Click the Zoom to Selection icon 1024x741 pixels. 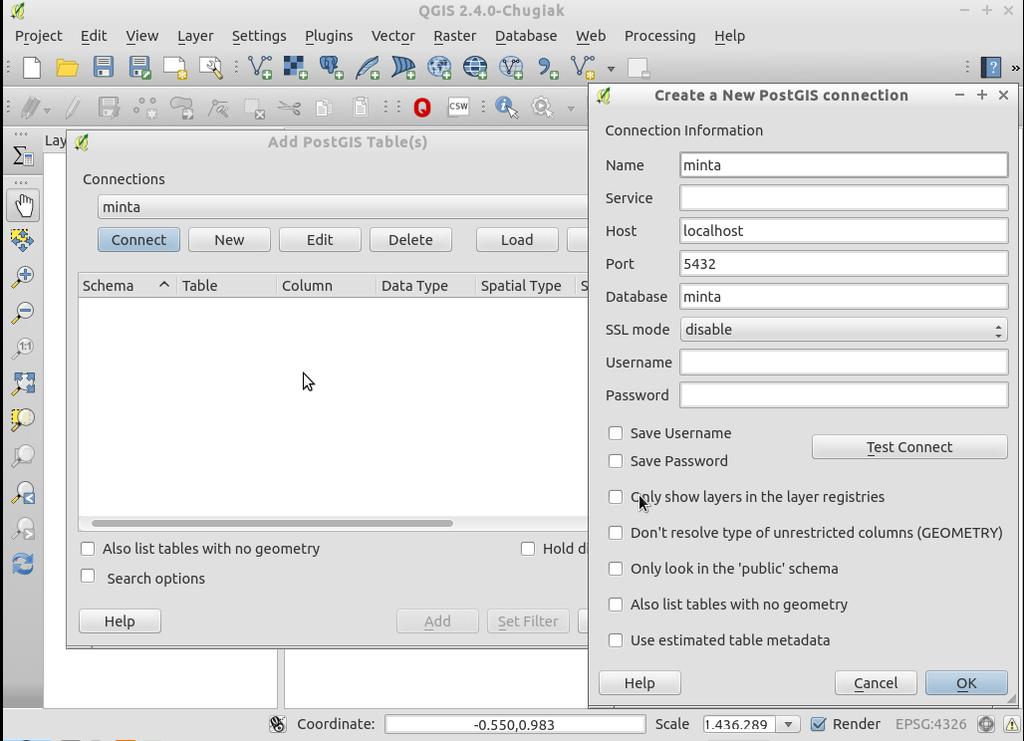pyautogui.click(x=23, y=419)
